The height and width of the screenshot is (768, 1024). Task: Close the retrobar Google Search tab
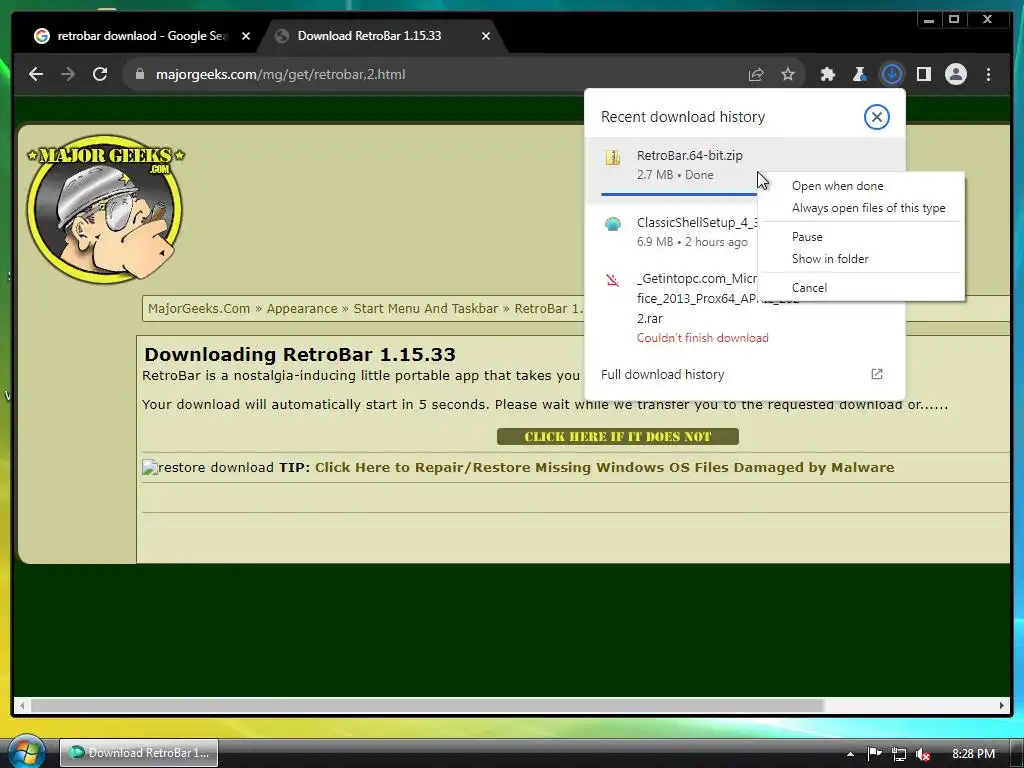[x=246, y=36]
